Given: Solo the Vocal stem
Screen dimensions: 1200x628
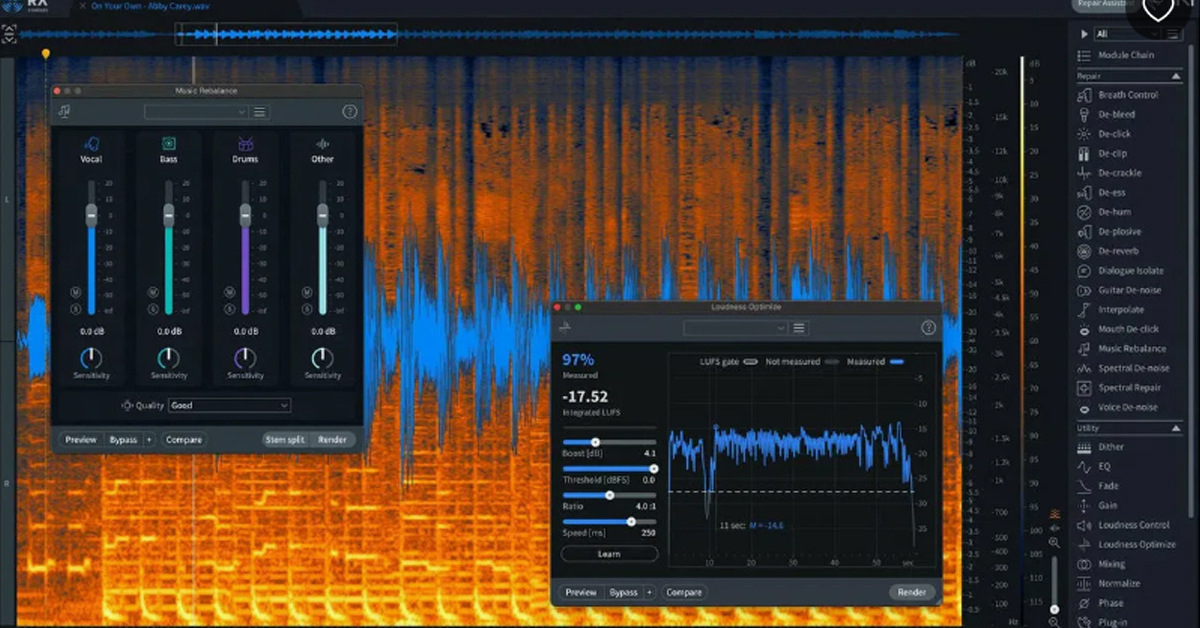Looking at the screenshot, I should pos(76,308).
